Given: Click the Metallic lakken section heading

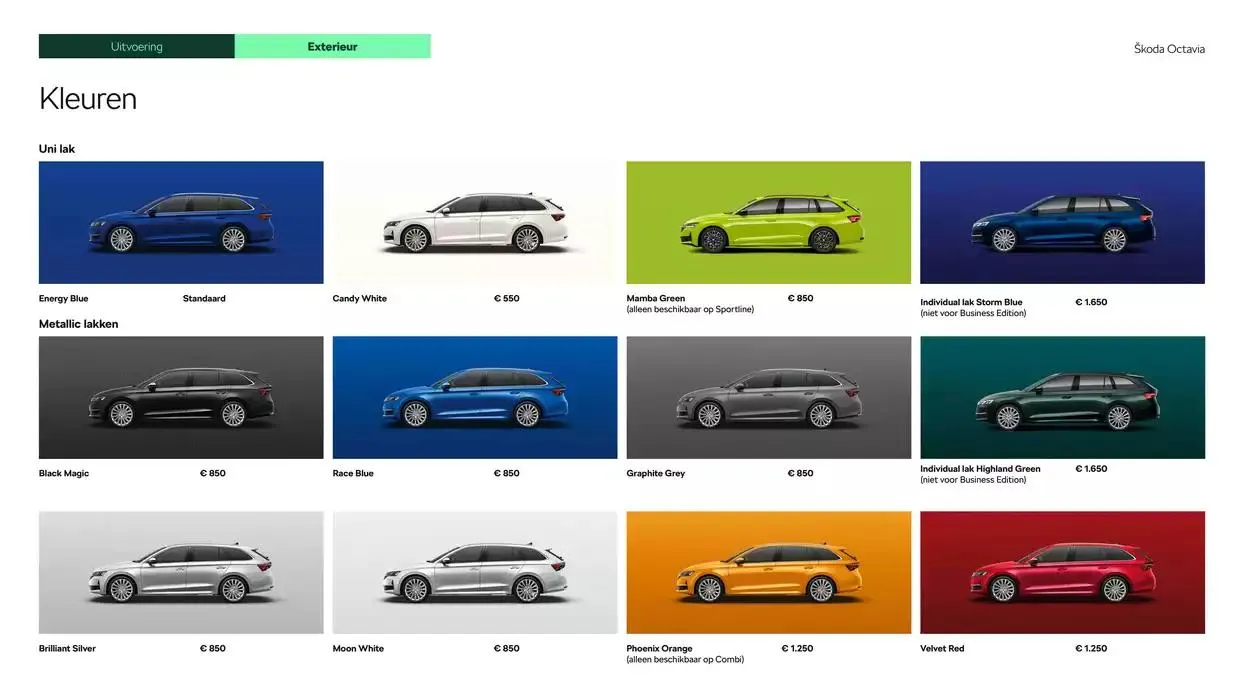Looking at the screenshot, I should [78, 323].
